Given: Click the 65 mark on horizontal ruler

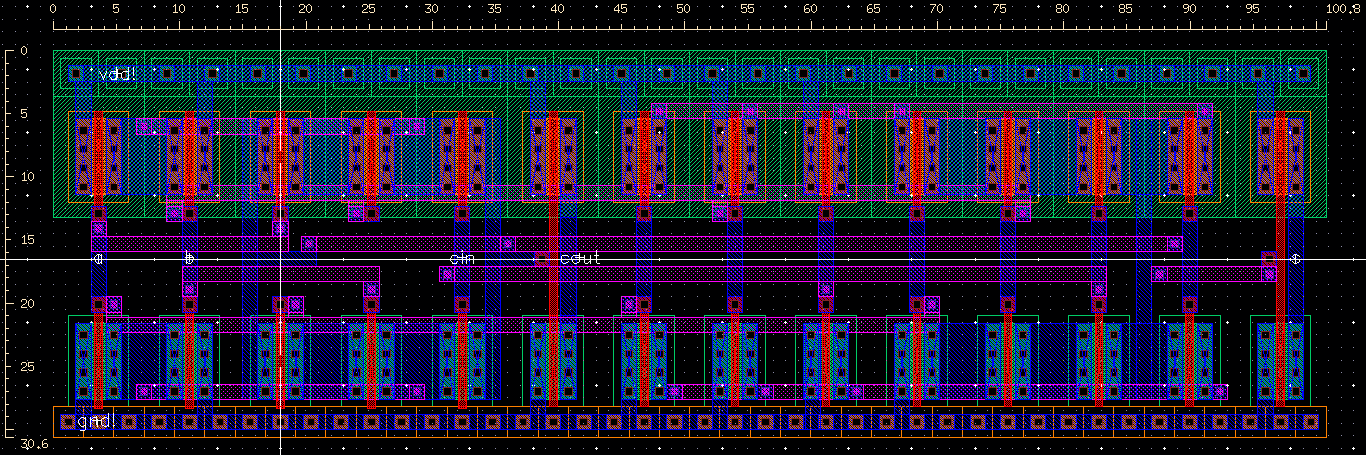Looking at the screenshot, I should point(873,9).
